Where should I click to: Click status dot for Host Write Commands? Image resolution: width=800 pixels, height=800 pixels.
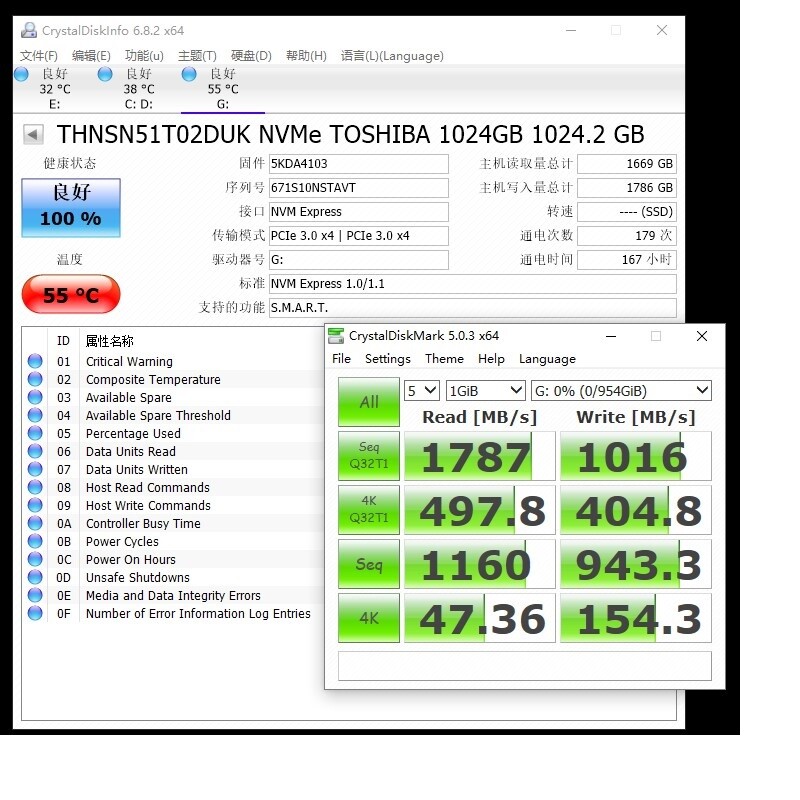coord(35,505)
